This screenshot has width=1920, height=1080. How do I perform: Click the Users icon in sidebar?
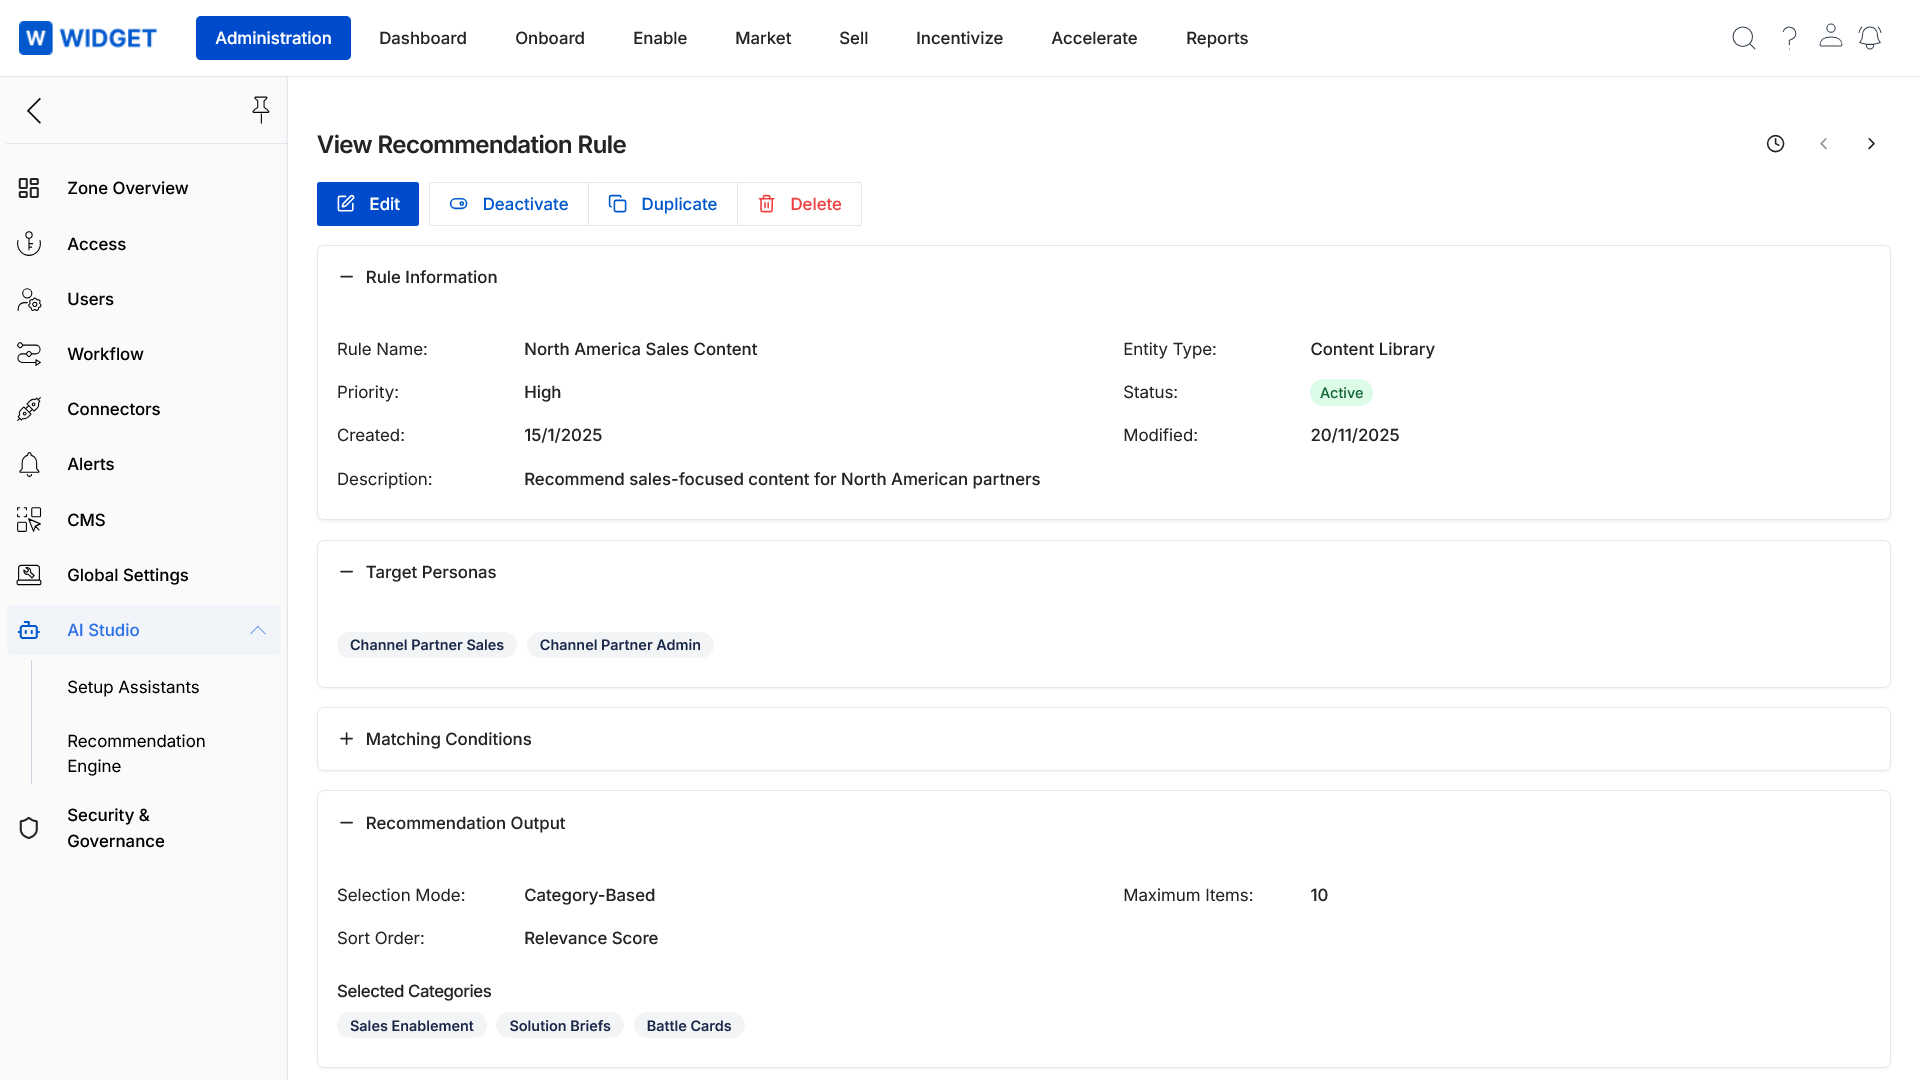29,299
